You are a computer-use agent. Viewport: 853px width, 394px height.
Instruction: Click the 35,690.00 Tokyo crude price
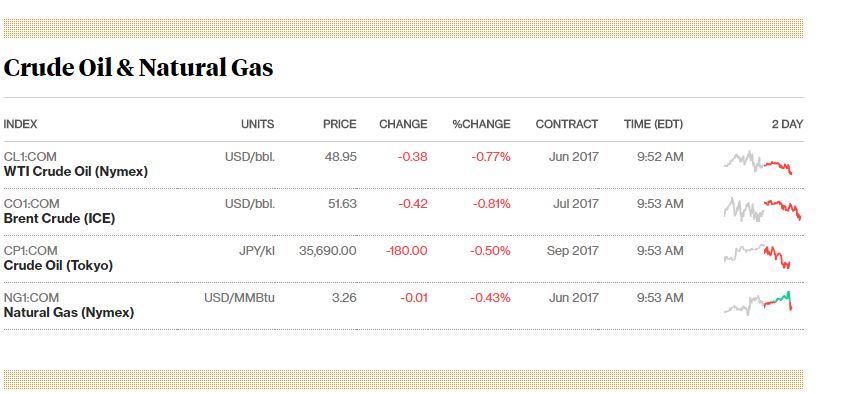[327, 251]
